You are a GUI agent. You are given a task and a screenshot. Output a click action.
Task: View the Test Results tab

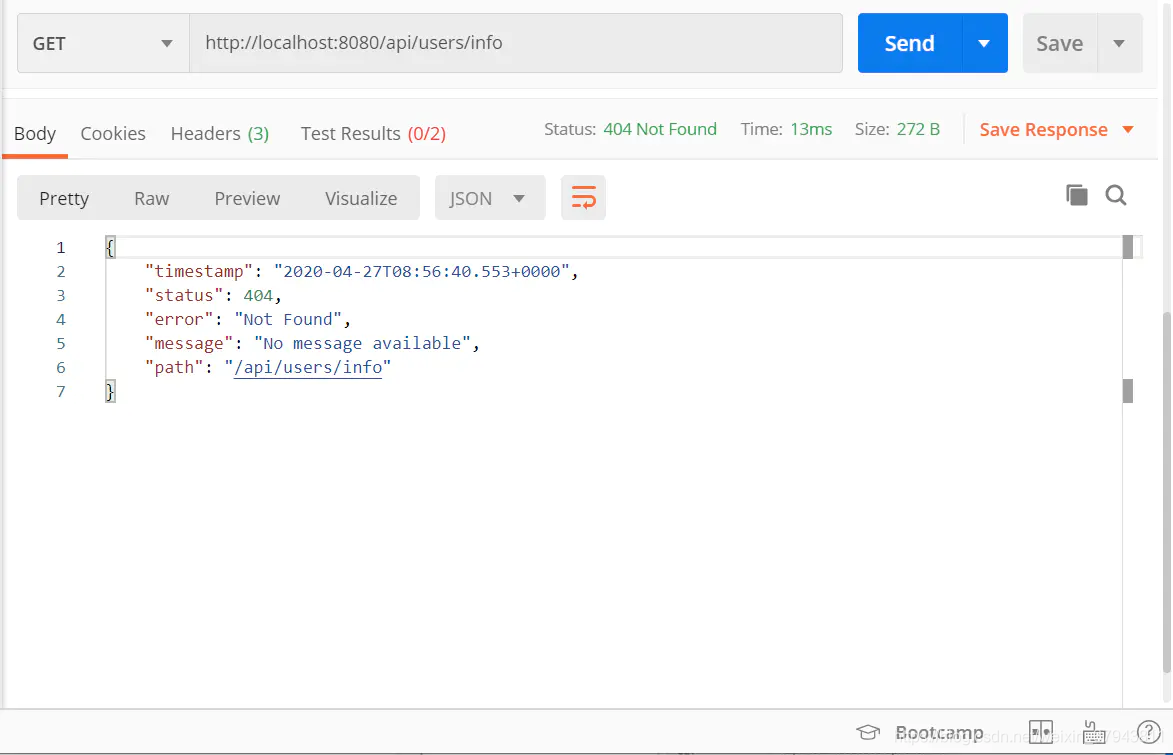(x=373, y=134)
